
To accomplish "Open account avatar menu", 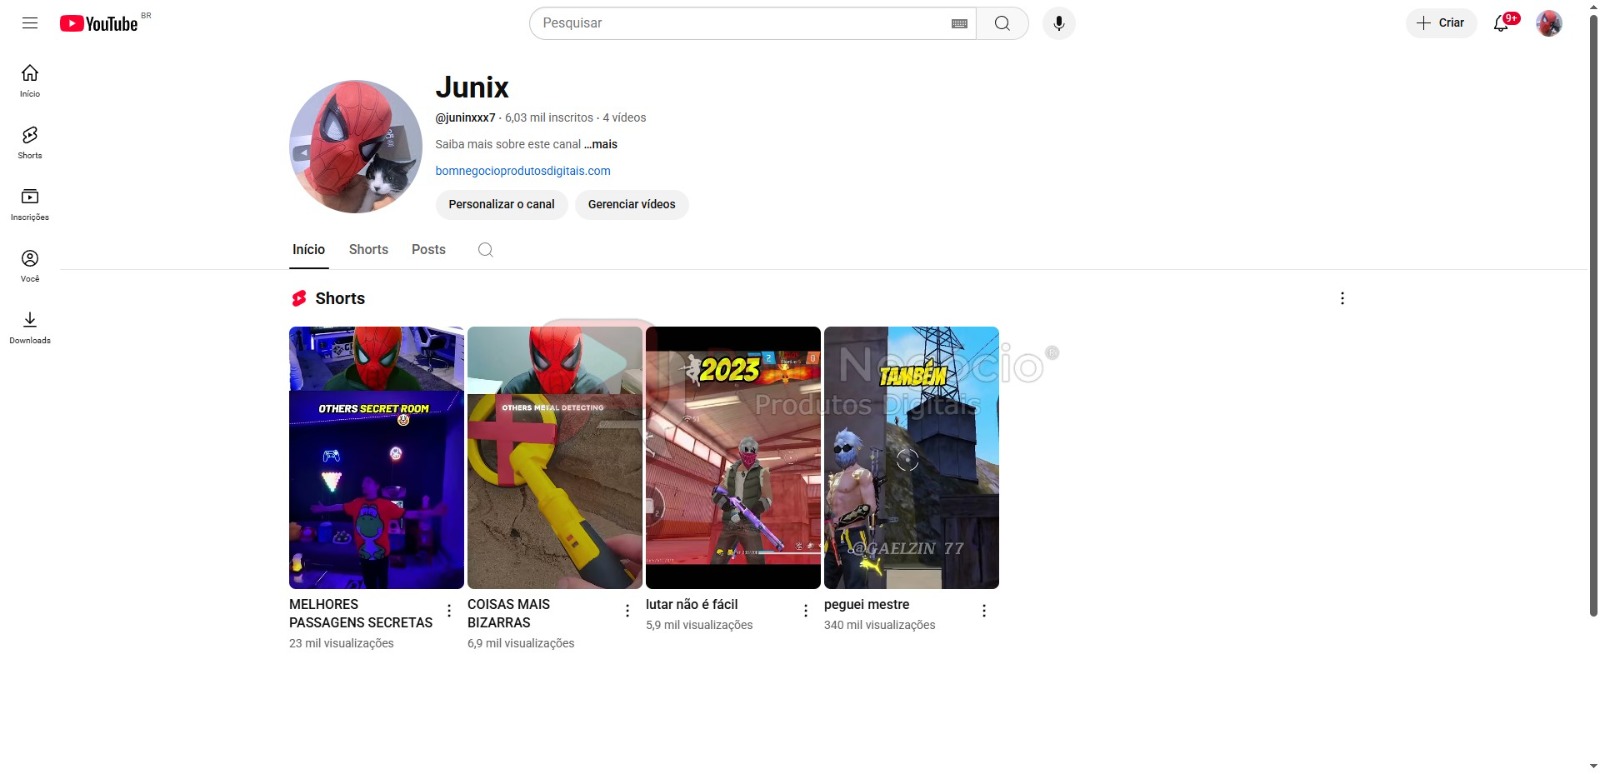I will tap(1549, 23).
